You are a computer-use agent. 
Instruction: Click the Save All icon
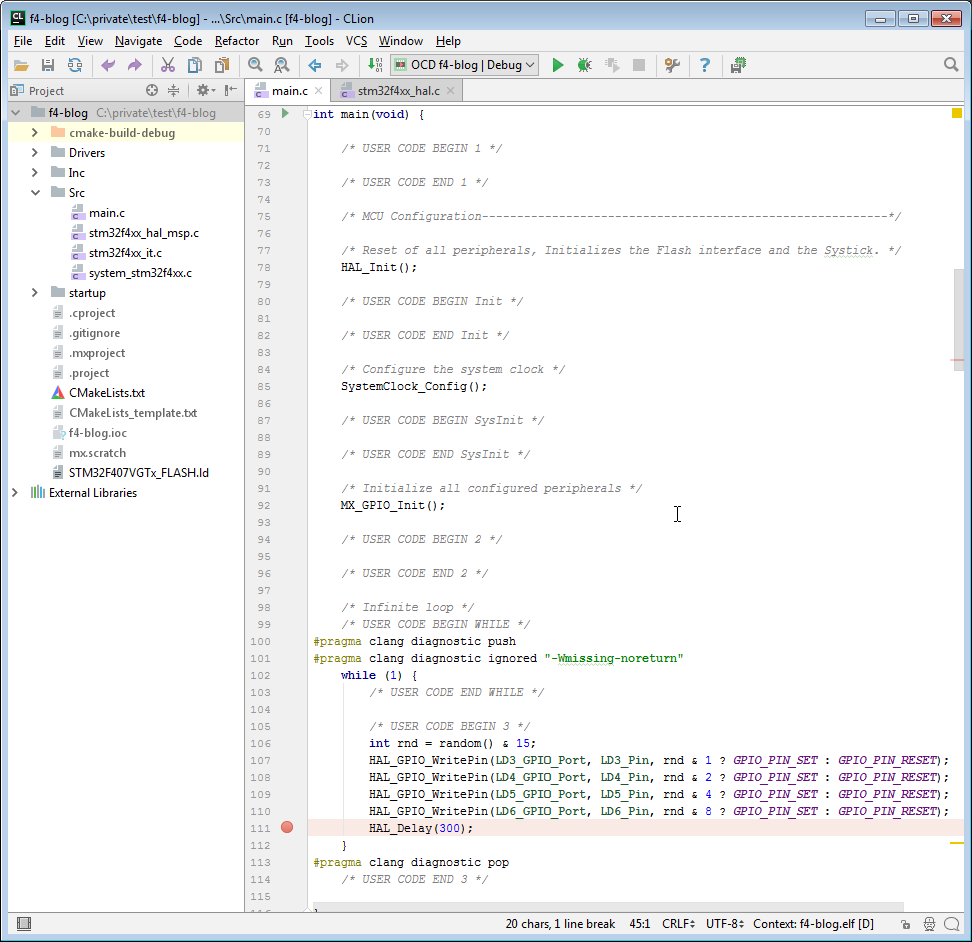pos(47,65)
